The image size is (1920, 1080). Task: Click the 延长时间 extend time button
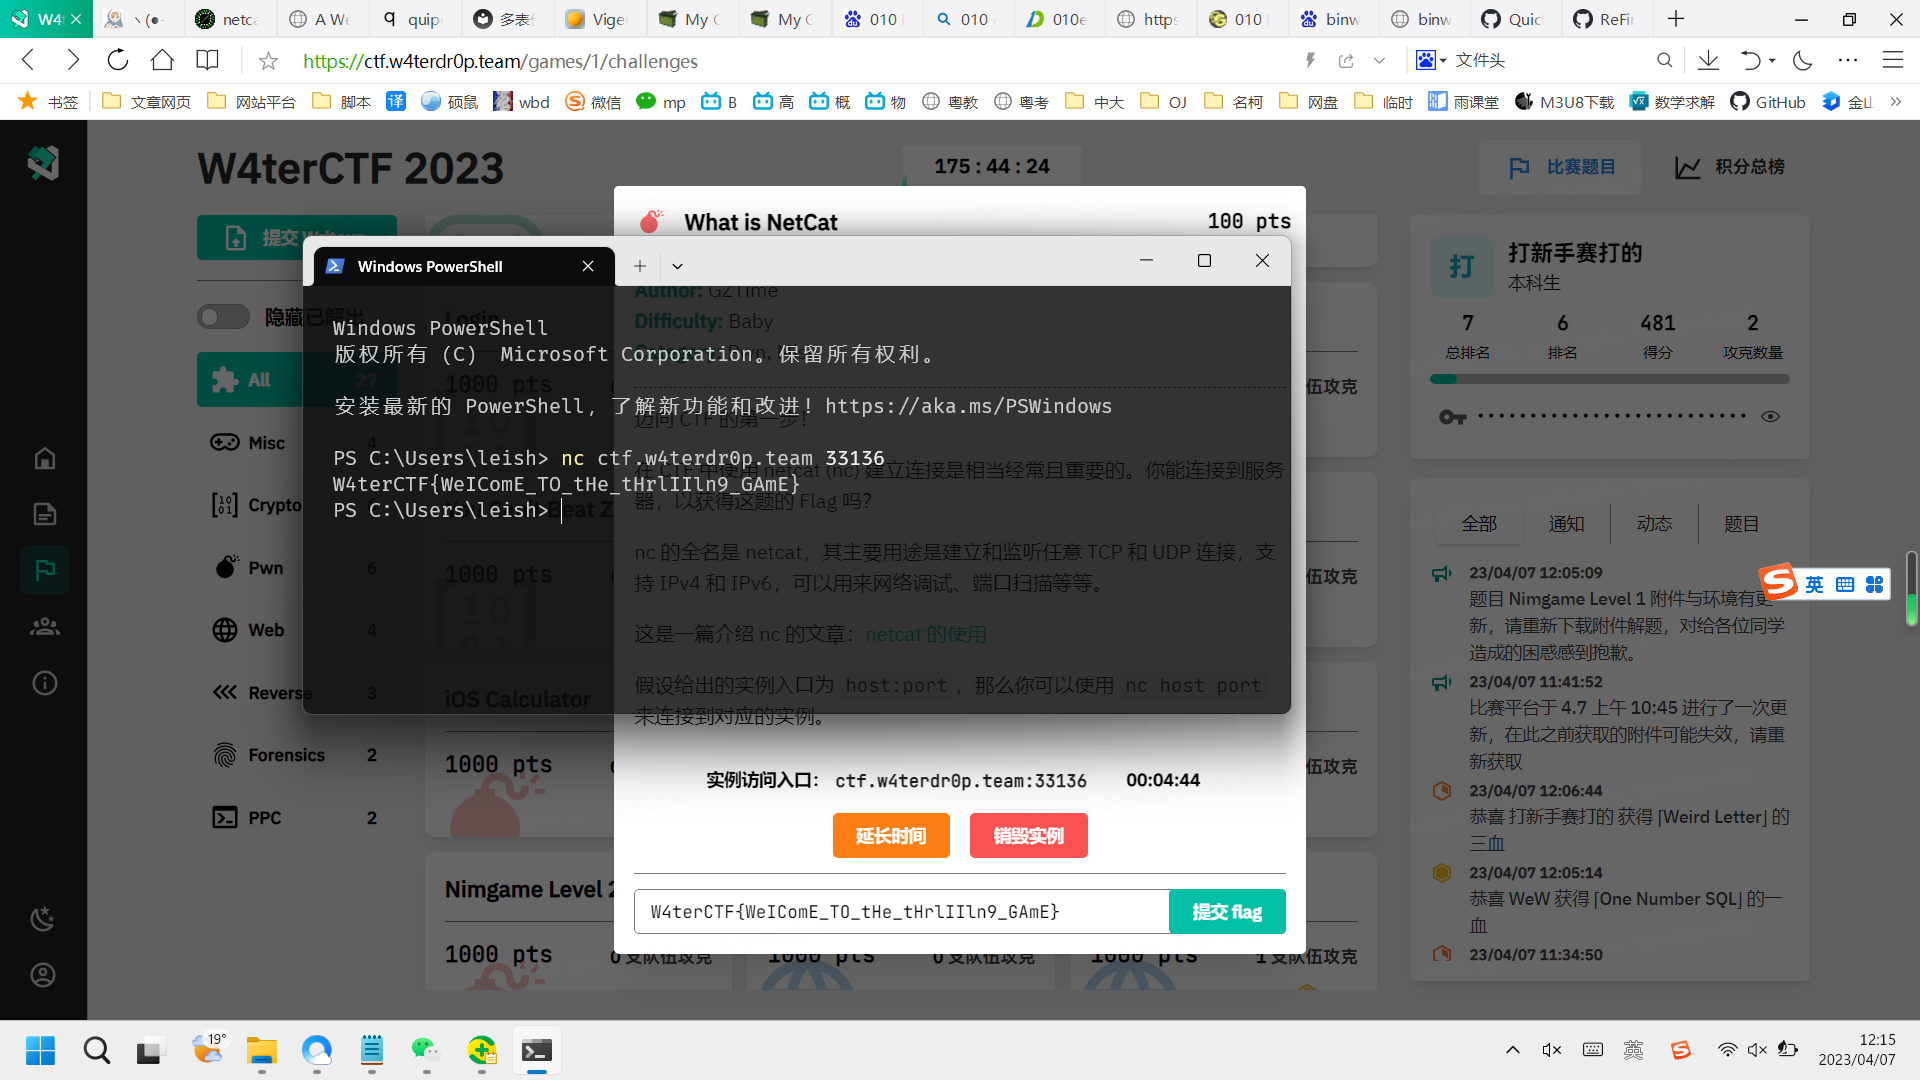pos(890,836)
